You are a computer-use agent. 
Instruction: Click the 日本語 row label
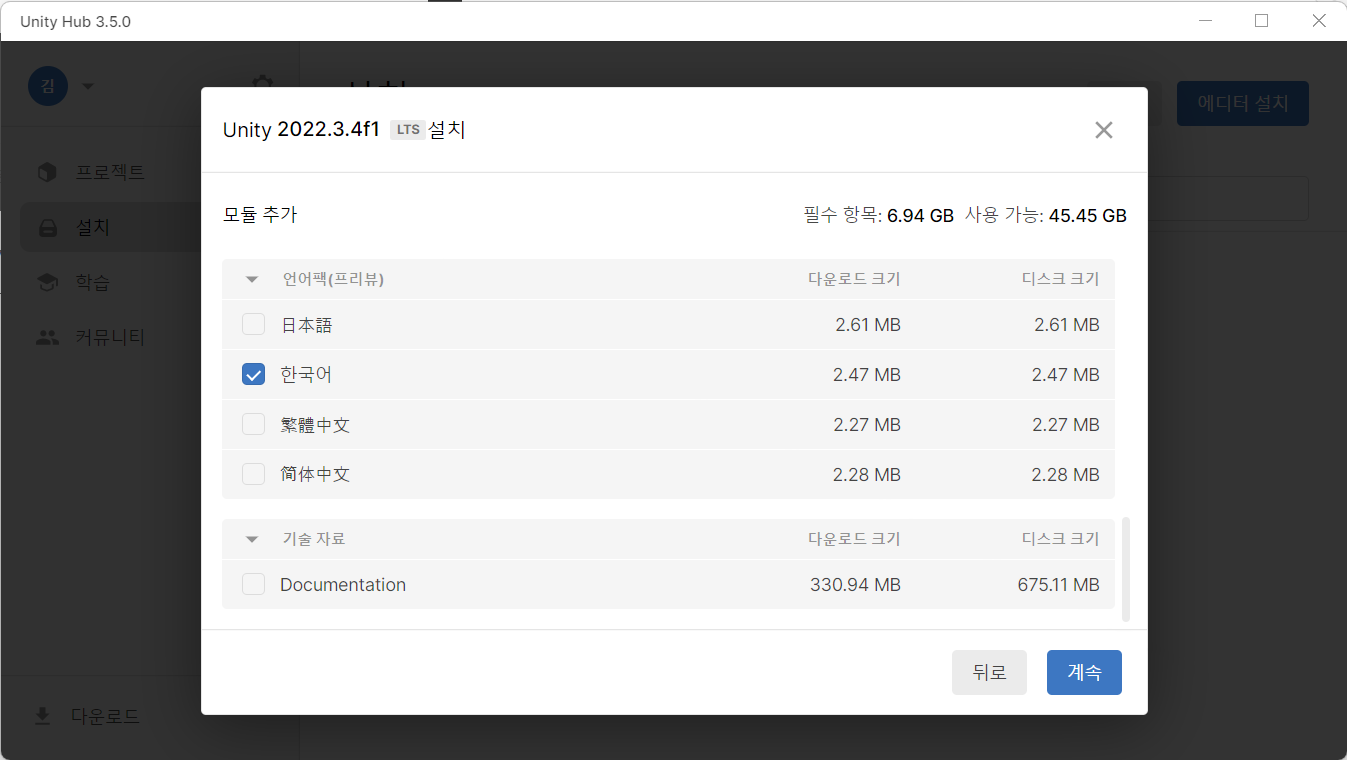pos(306,325)
